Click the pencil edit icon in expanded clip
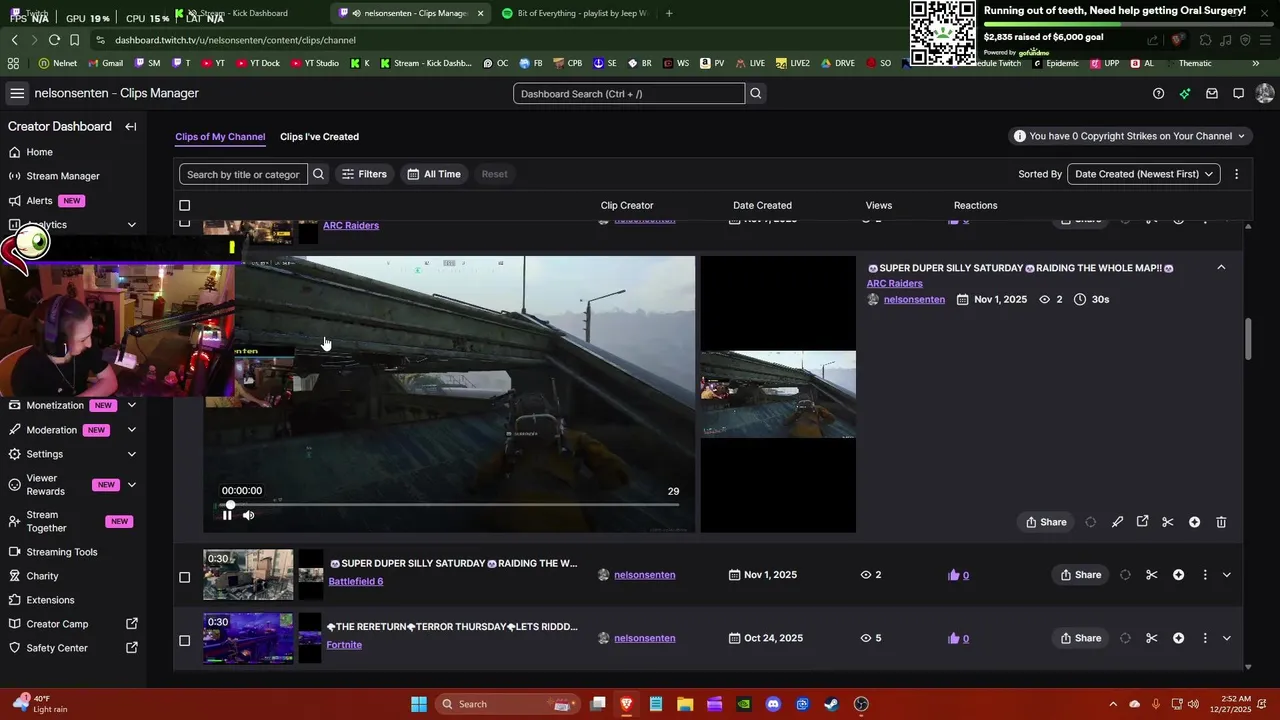The image size is (1280, 720). (x=1117, y=522)
